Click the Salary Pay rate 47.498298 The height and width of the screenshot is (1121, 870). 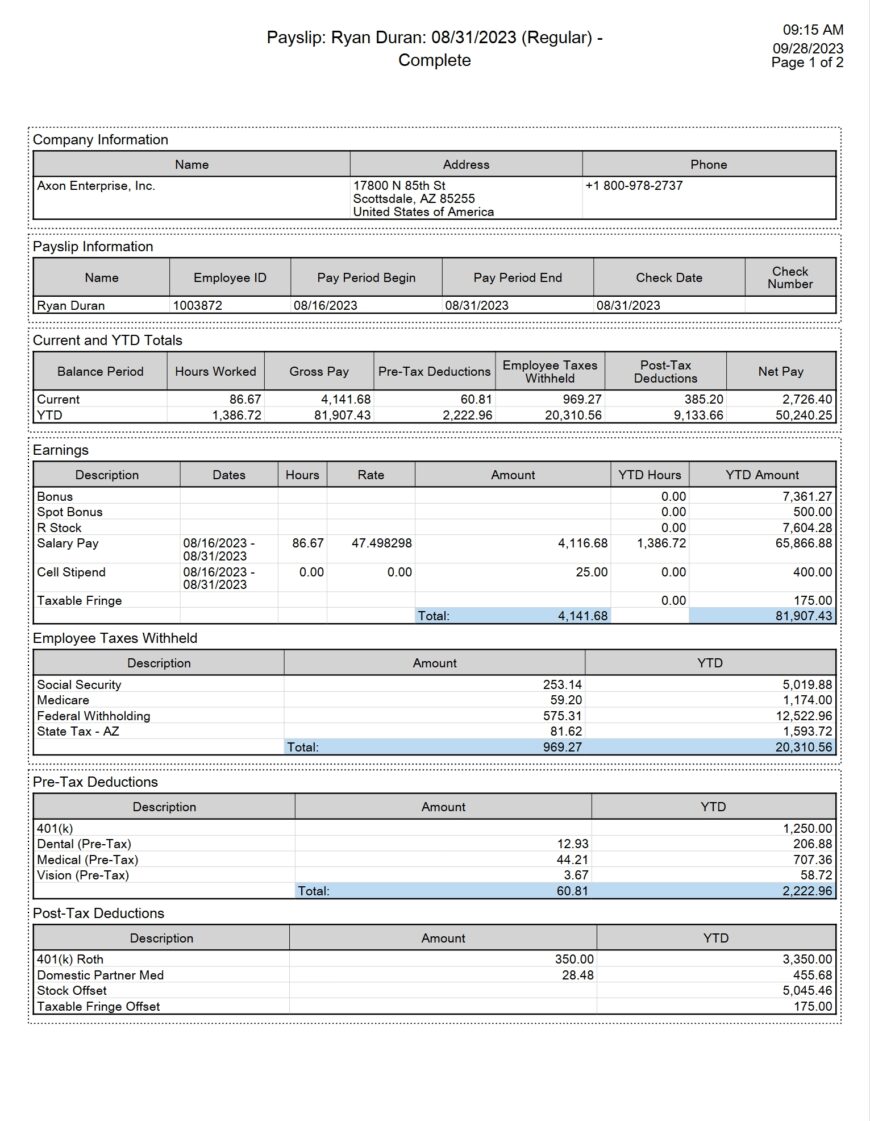(382, 543)
